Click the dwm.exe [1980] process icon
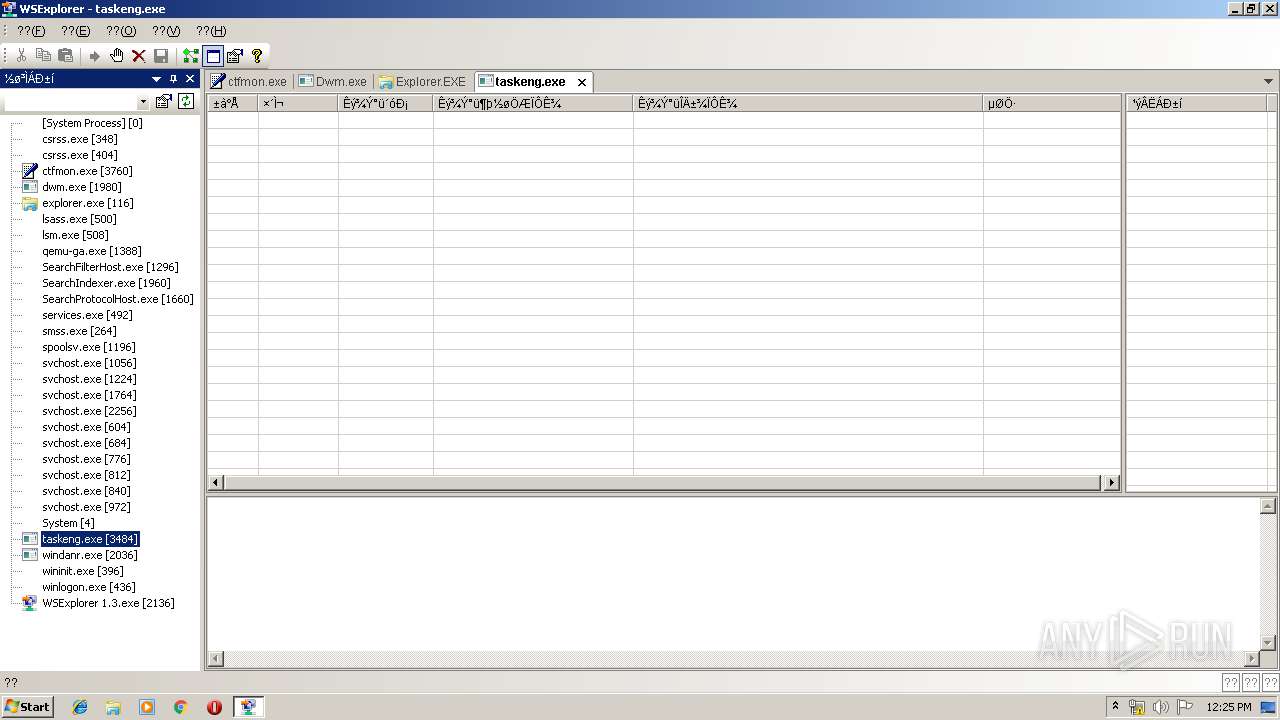This screenshot has height=720, width=1280. point(30,187)
